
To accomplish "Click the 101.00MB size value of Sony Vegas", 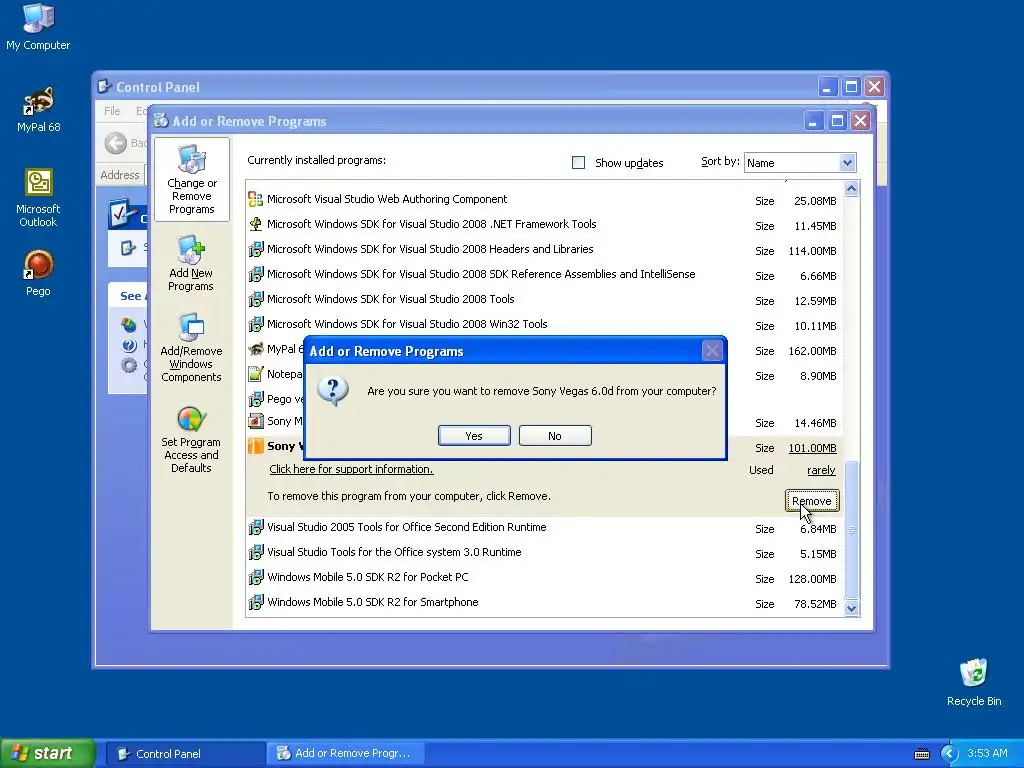I will (812, 448).
